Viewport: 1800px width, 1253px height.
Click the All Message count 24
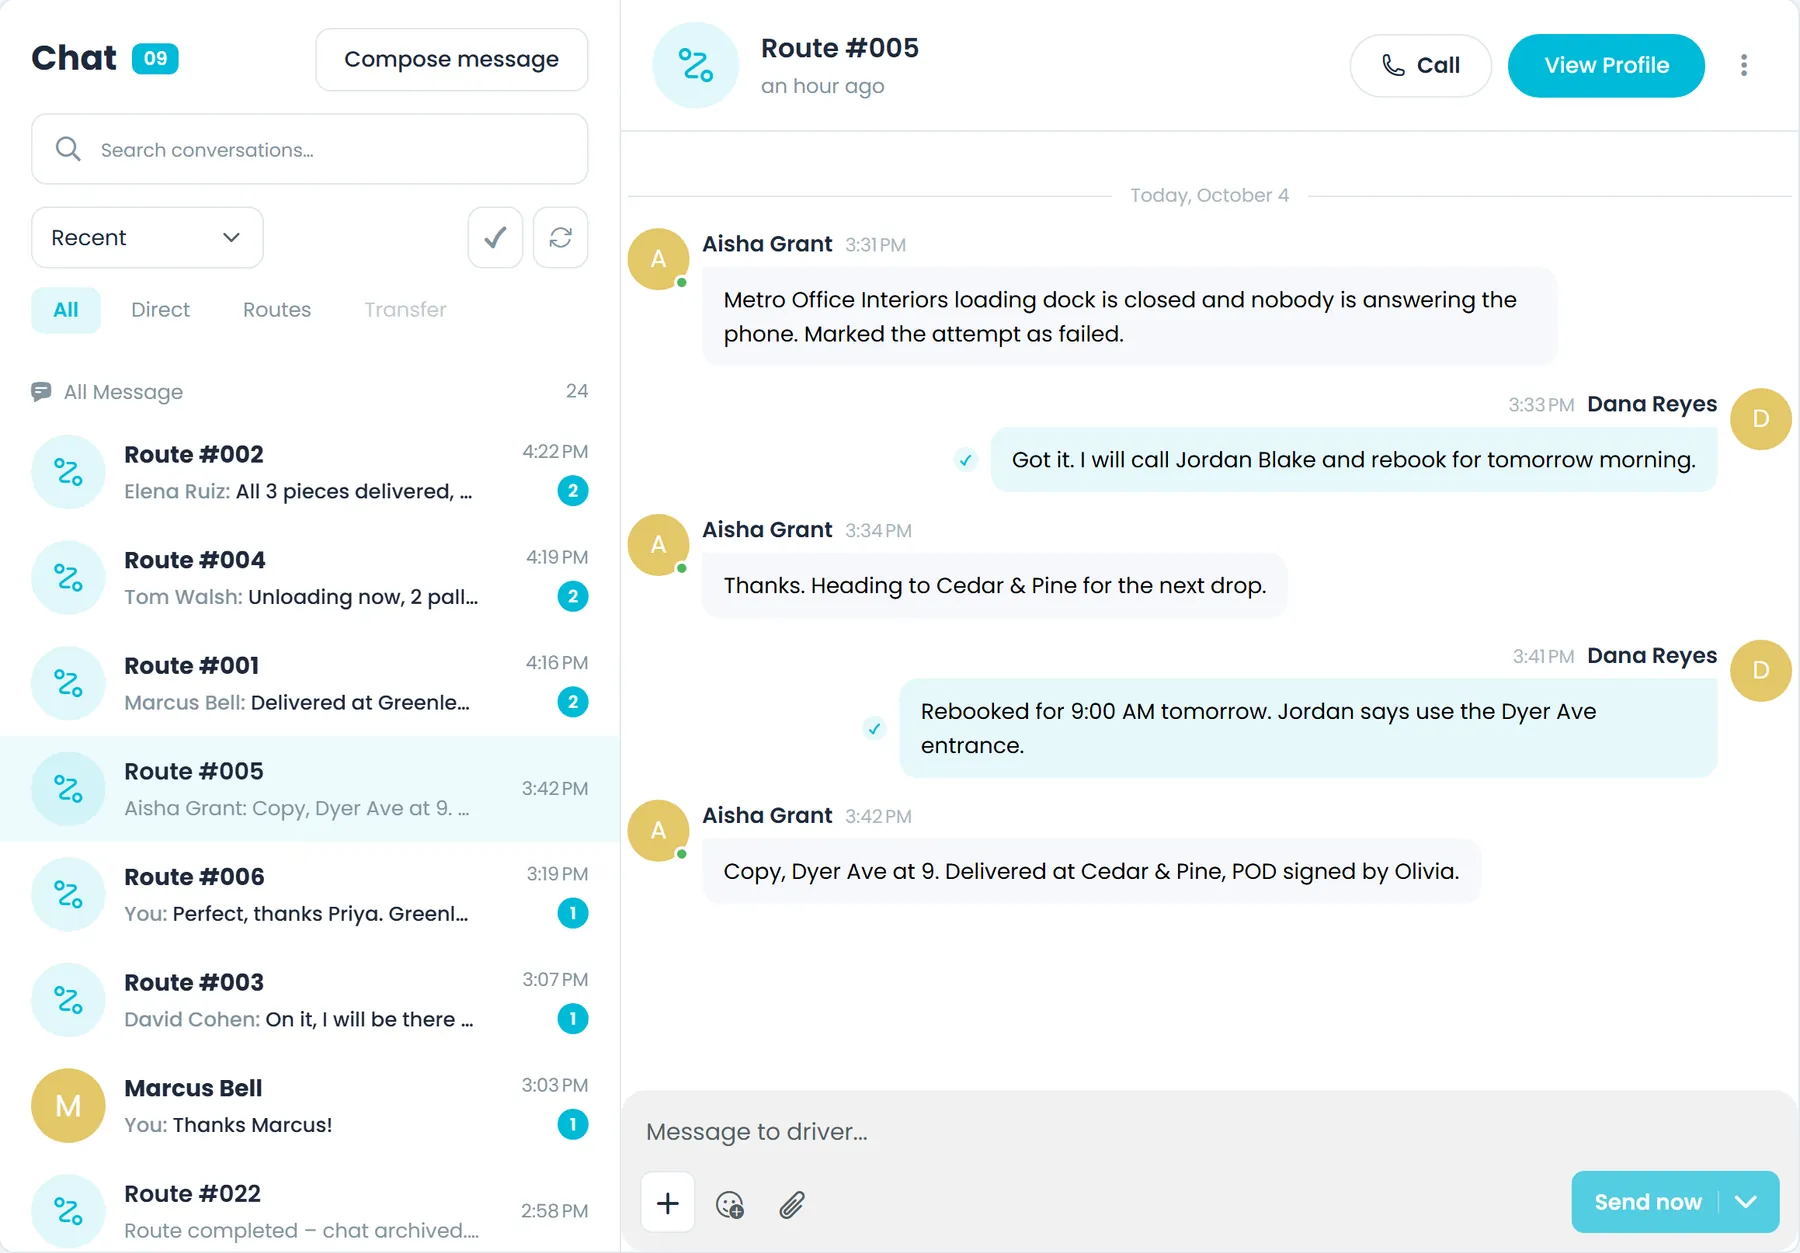tap(577, 391)
